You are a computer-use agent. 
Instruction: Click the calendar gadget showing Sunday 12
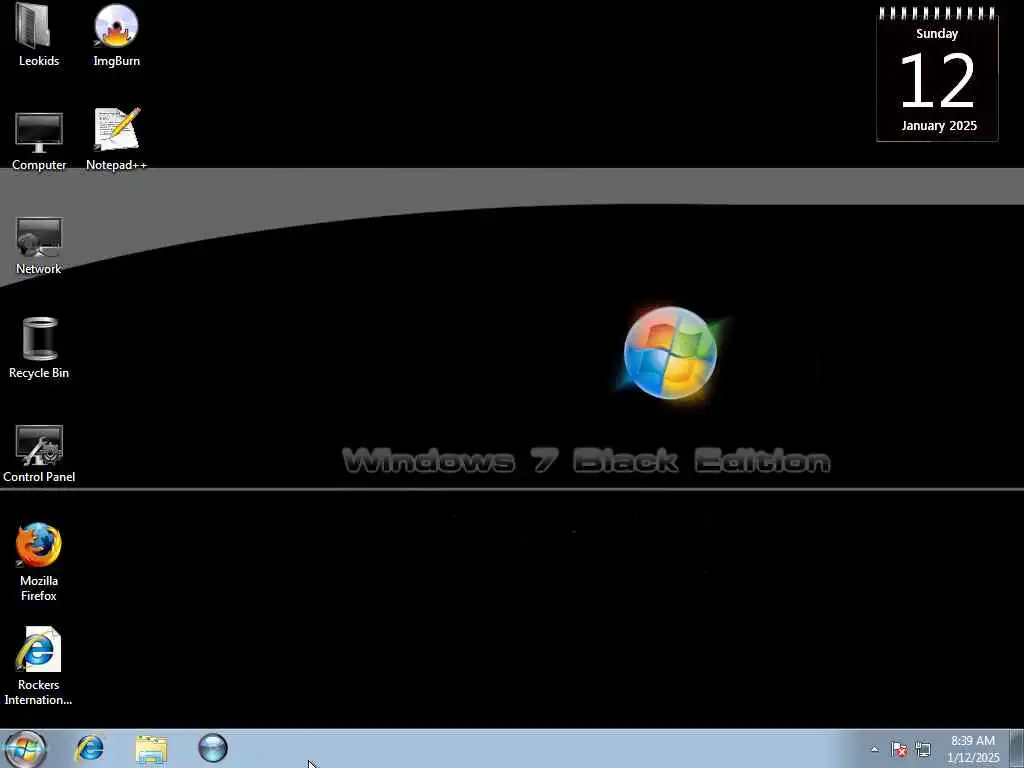[937, 74]
